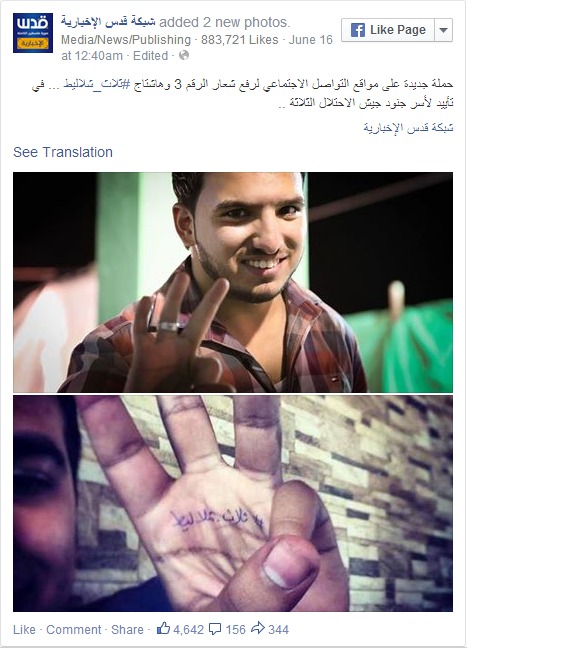Click the Comment action link
This screenshot has height=648, width=564.
click(74, 629)
